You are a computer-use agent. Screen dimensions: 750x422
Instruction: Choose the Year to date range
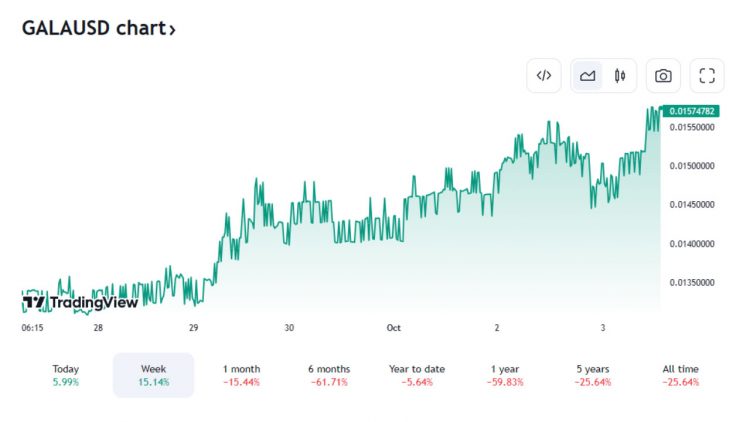point(417,375)
